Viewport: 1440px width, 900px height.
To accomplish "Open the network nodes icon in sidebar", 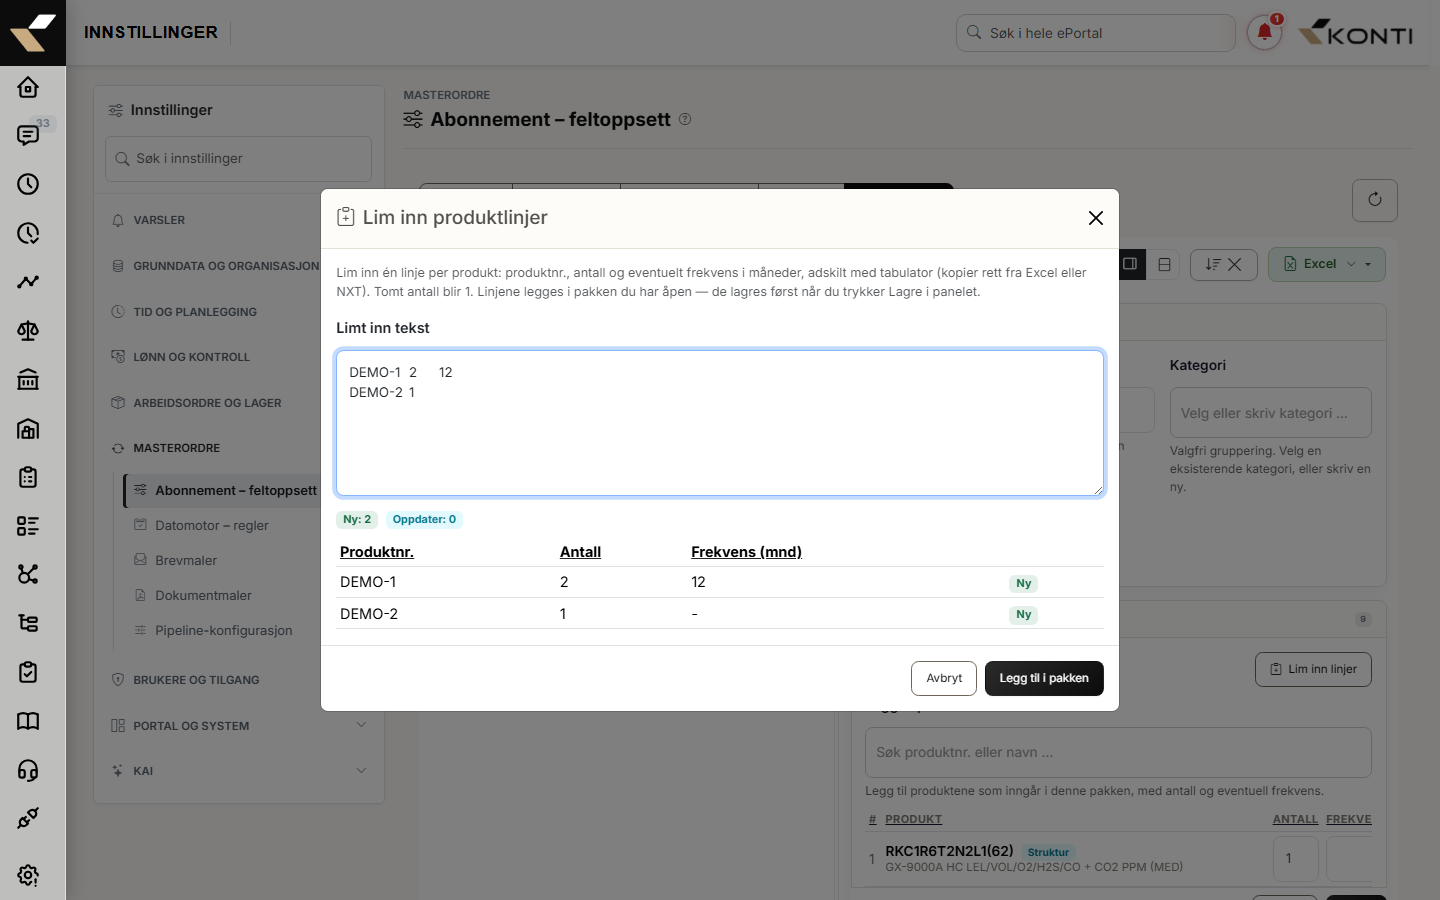I will point(28,574).
